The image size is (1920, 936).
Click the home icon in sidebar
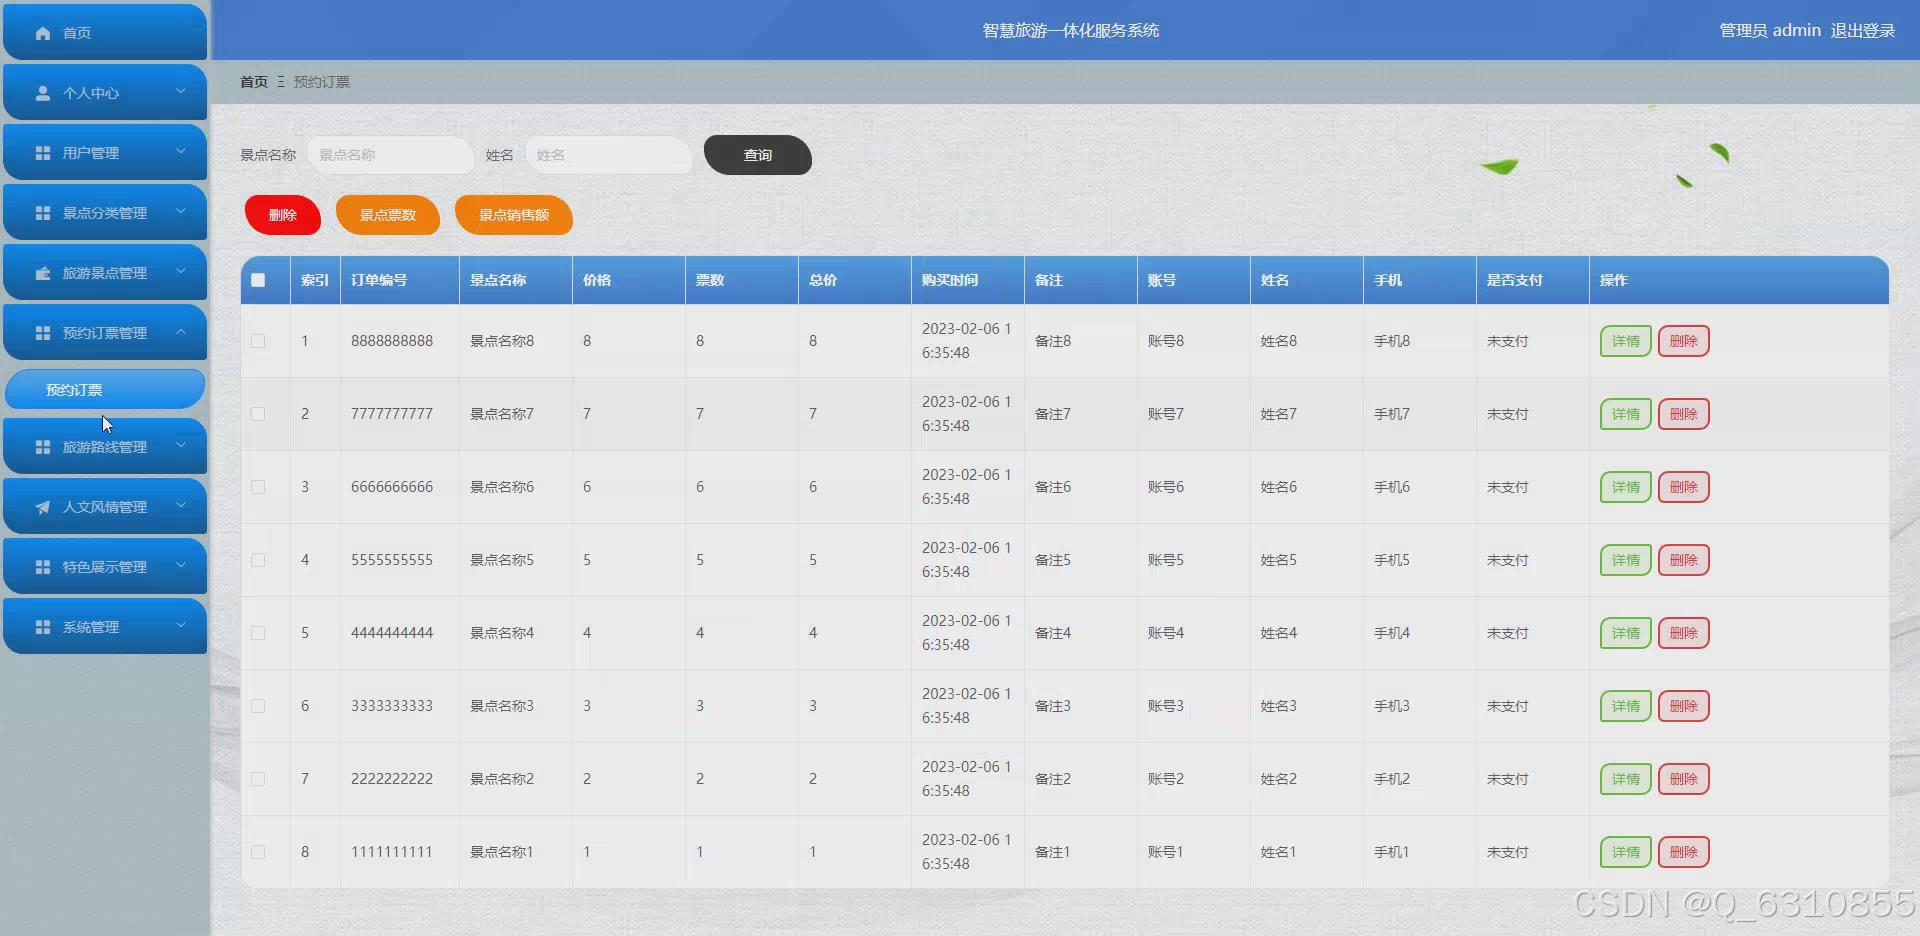(43, 33)
